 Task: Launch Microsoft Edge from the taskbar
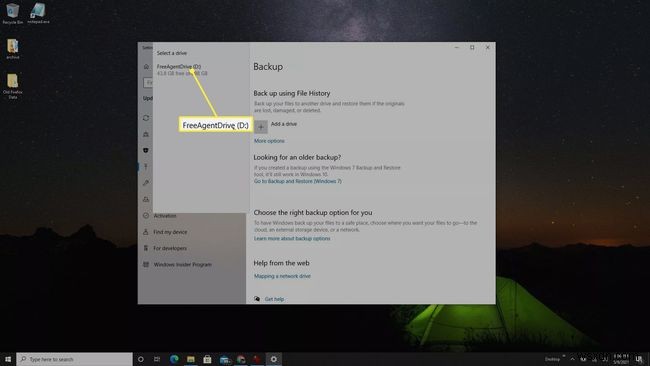click(x=174, y=359)
